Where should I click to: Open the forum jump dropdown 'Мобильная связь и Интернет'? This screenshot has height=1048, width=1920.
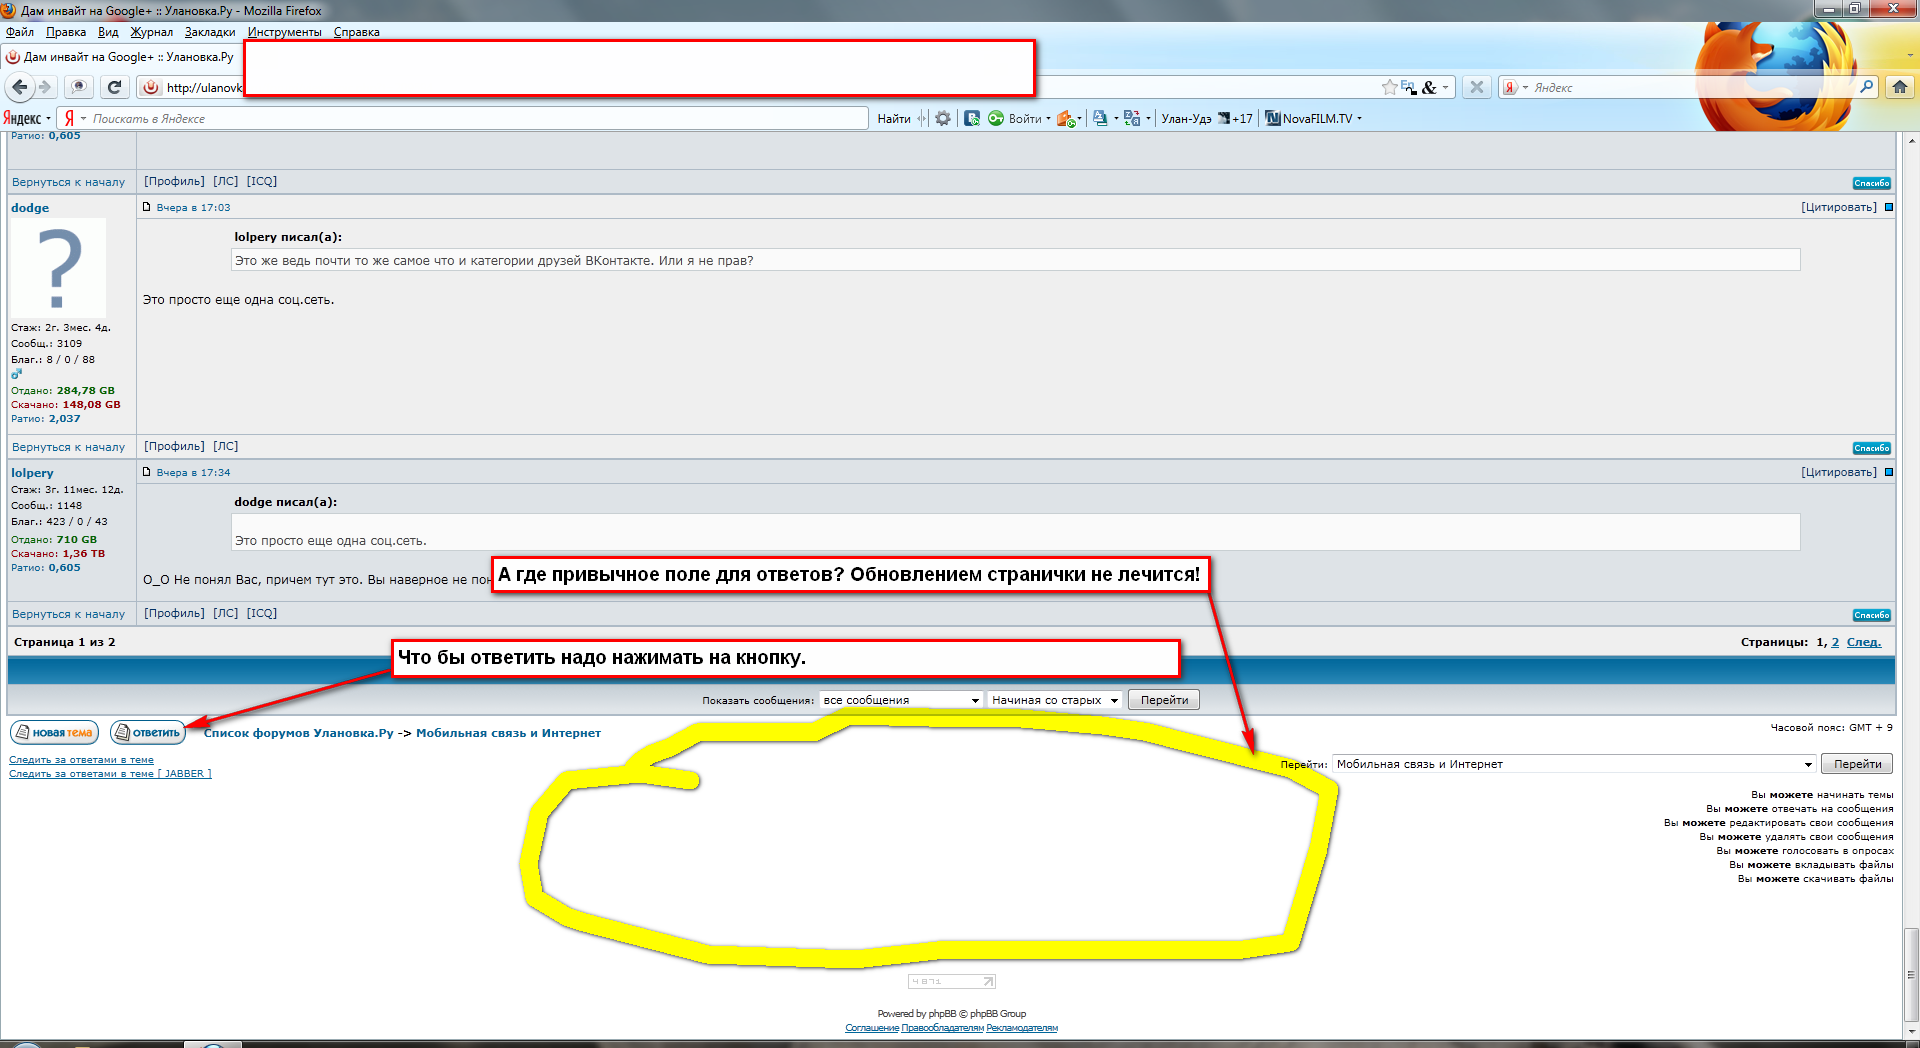1574,764
